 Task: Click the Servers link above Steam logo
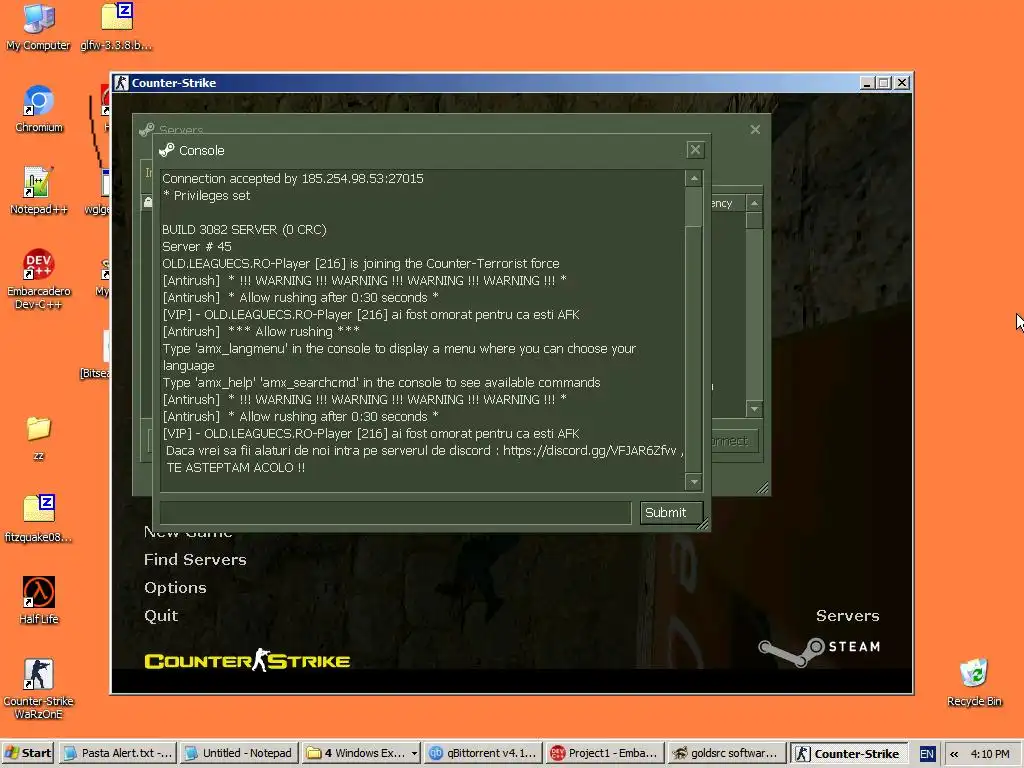click(x=848, y=616)
